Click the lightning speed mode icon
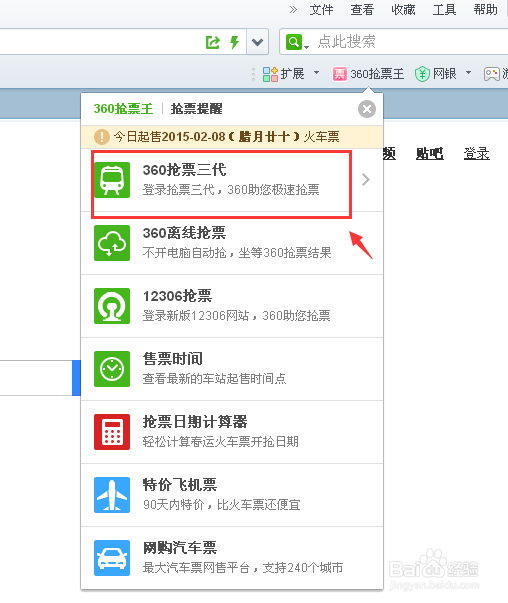The width and height of the screenshot is (508, 603). pos(234,42)
